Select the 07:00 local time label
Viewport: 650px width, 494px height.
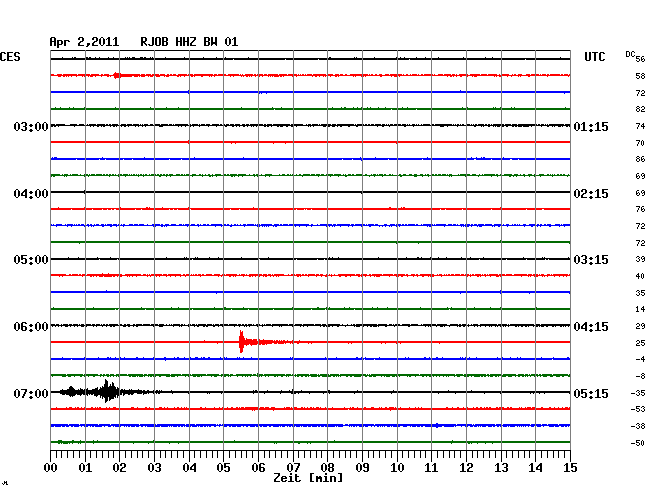point(31,393)
